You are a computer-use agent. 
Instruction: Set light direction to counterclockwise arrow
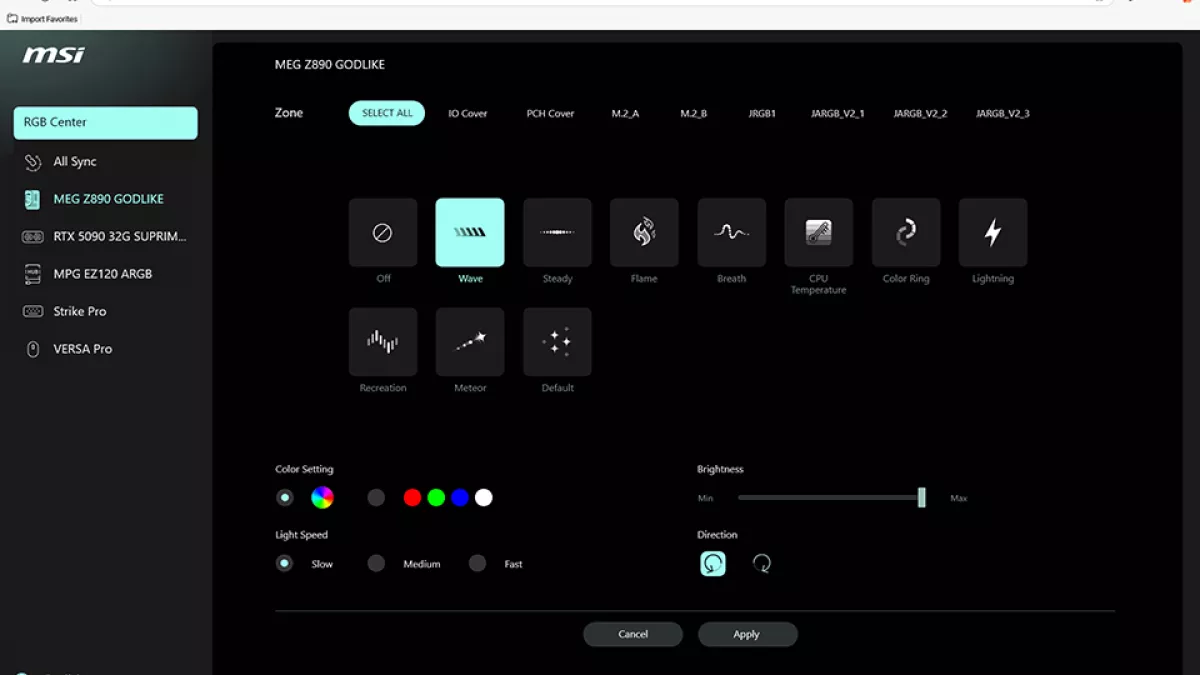coord(712,564)
